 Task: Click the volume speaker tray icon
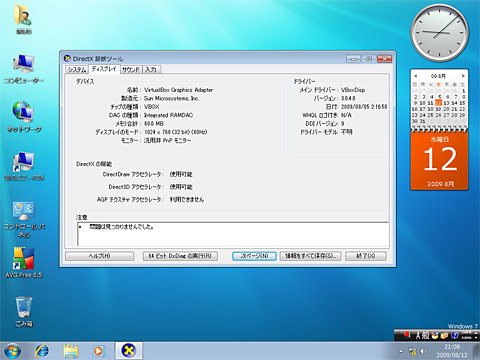click(423, 351)
